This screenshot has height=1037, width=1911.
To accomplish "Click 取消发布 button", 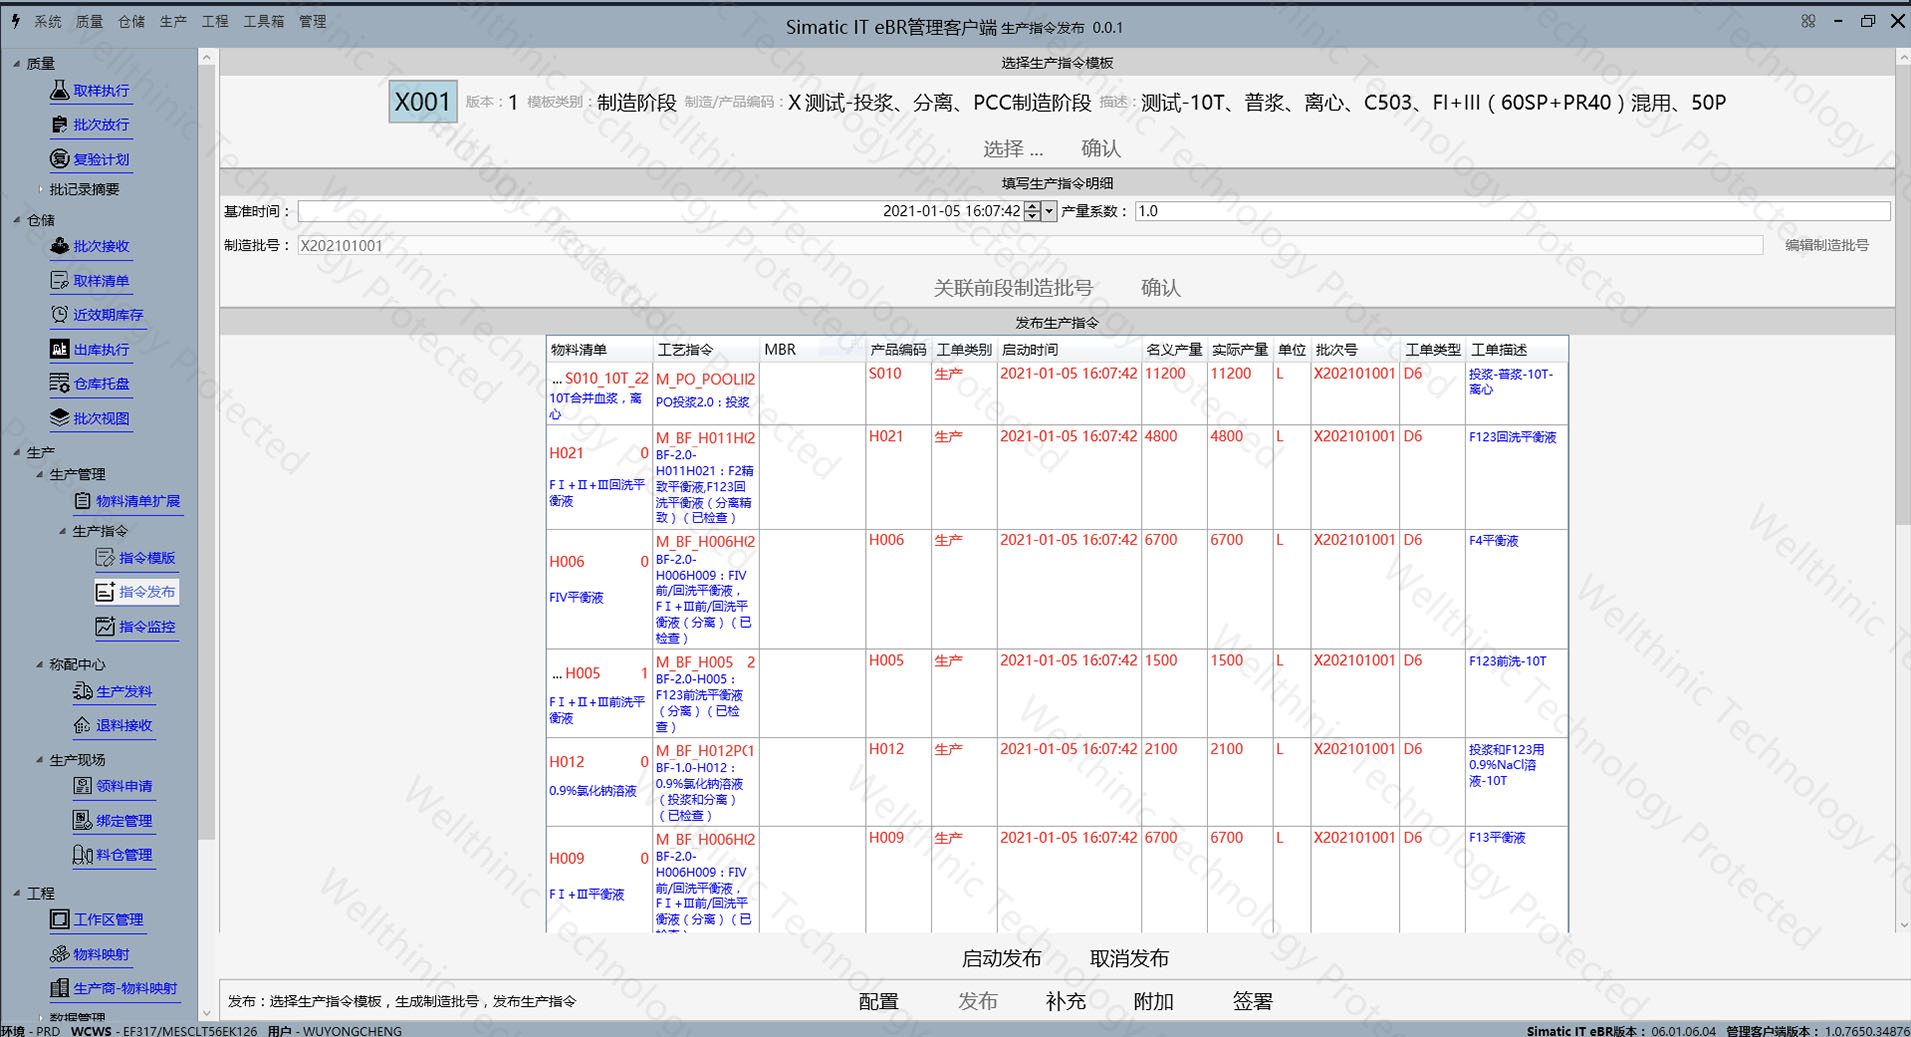I will coord(1129,958).
